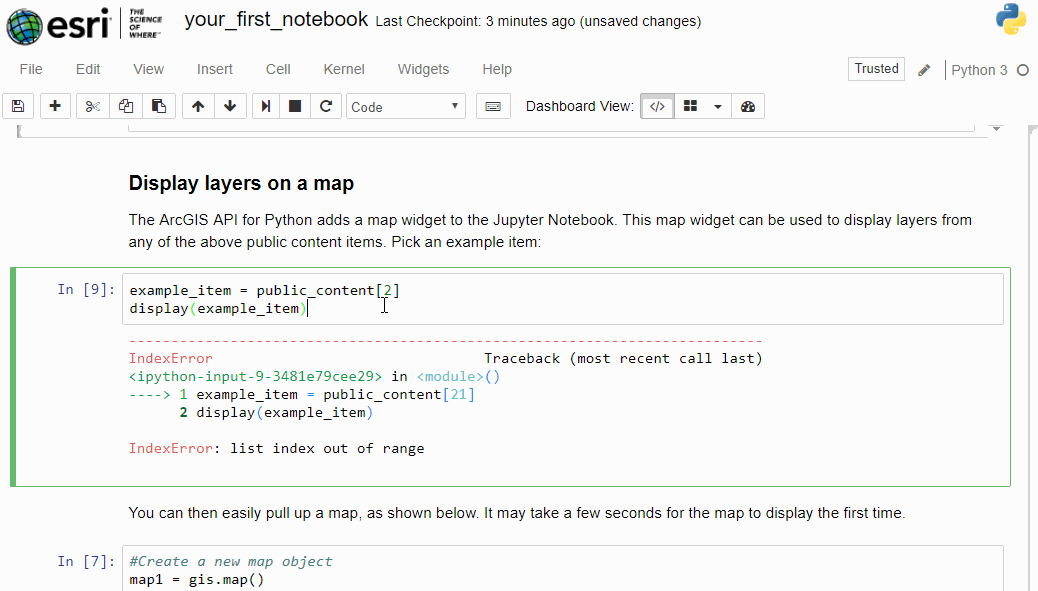
Task: Move selected cell up arrow
Action: click(x=198, y=107)
